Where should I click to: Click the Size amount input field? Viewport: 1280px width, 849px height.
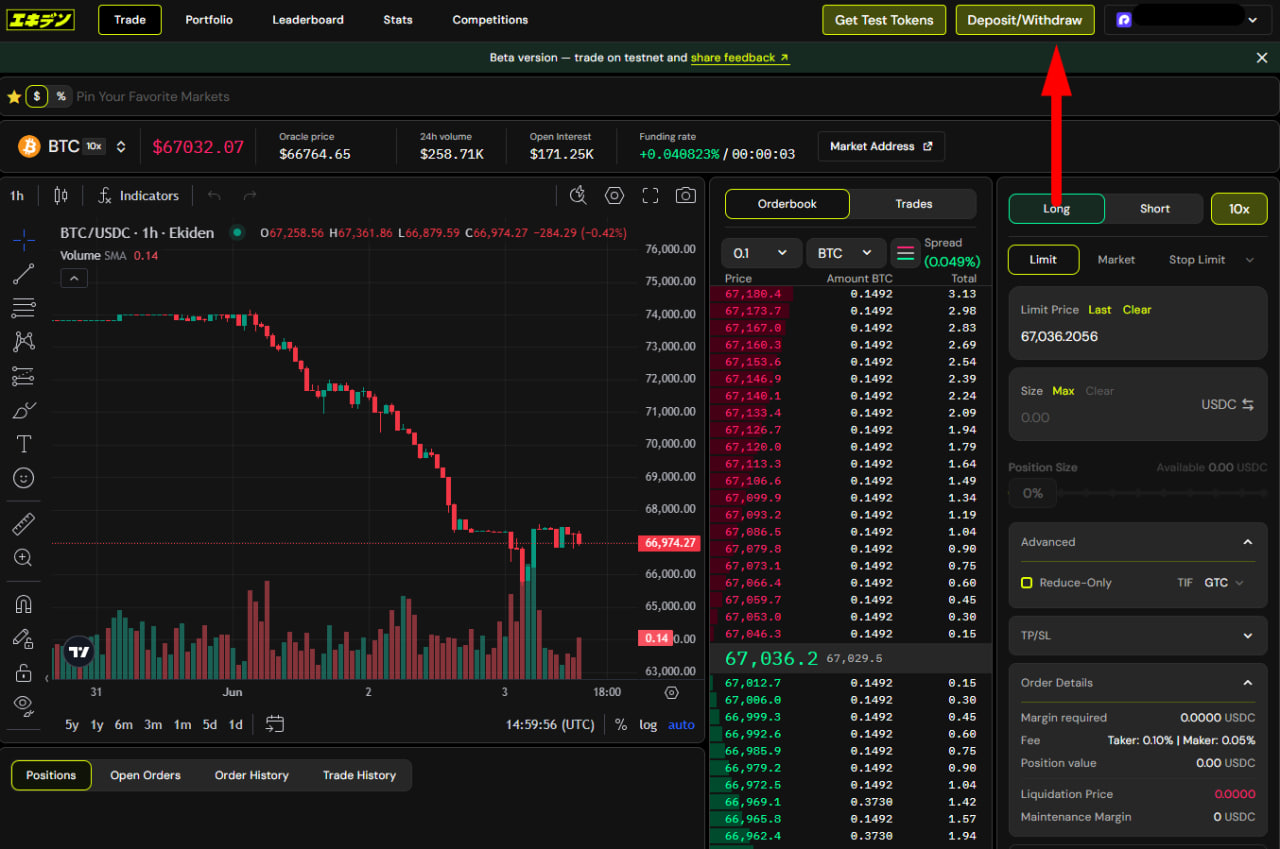(x=1105, y=418)
